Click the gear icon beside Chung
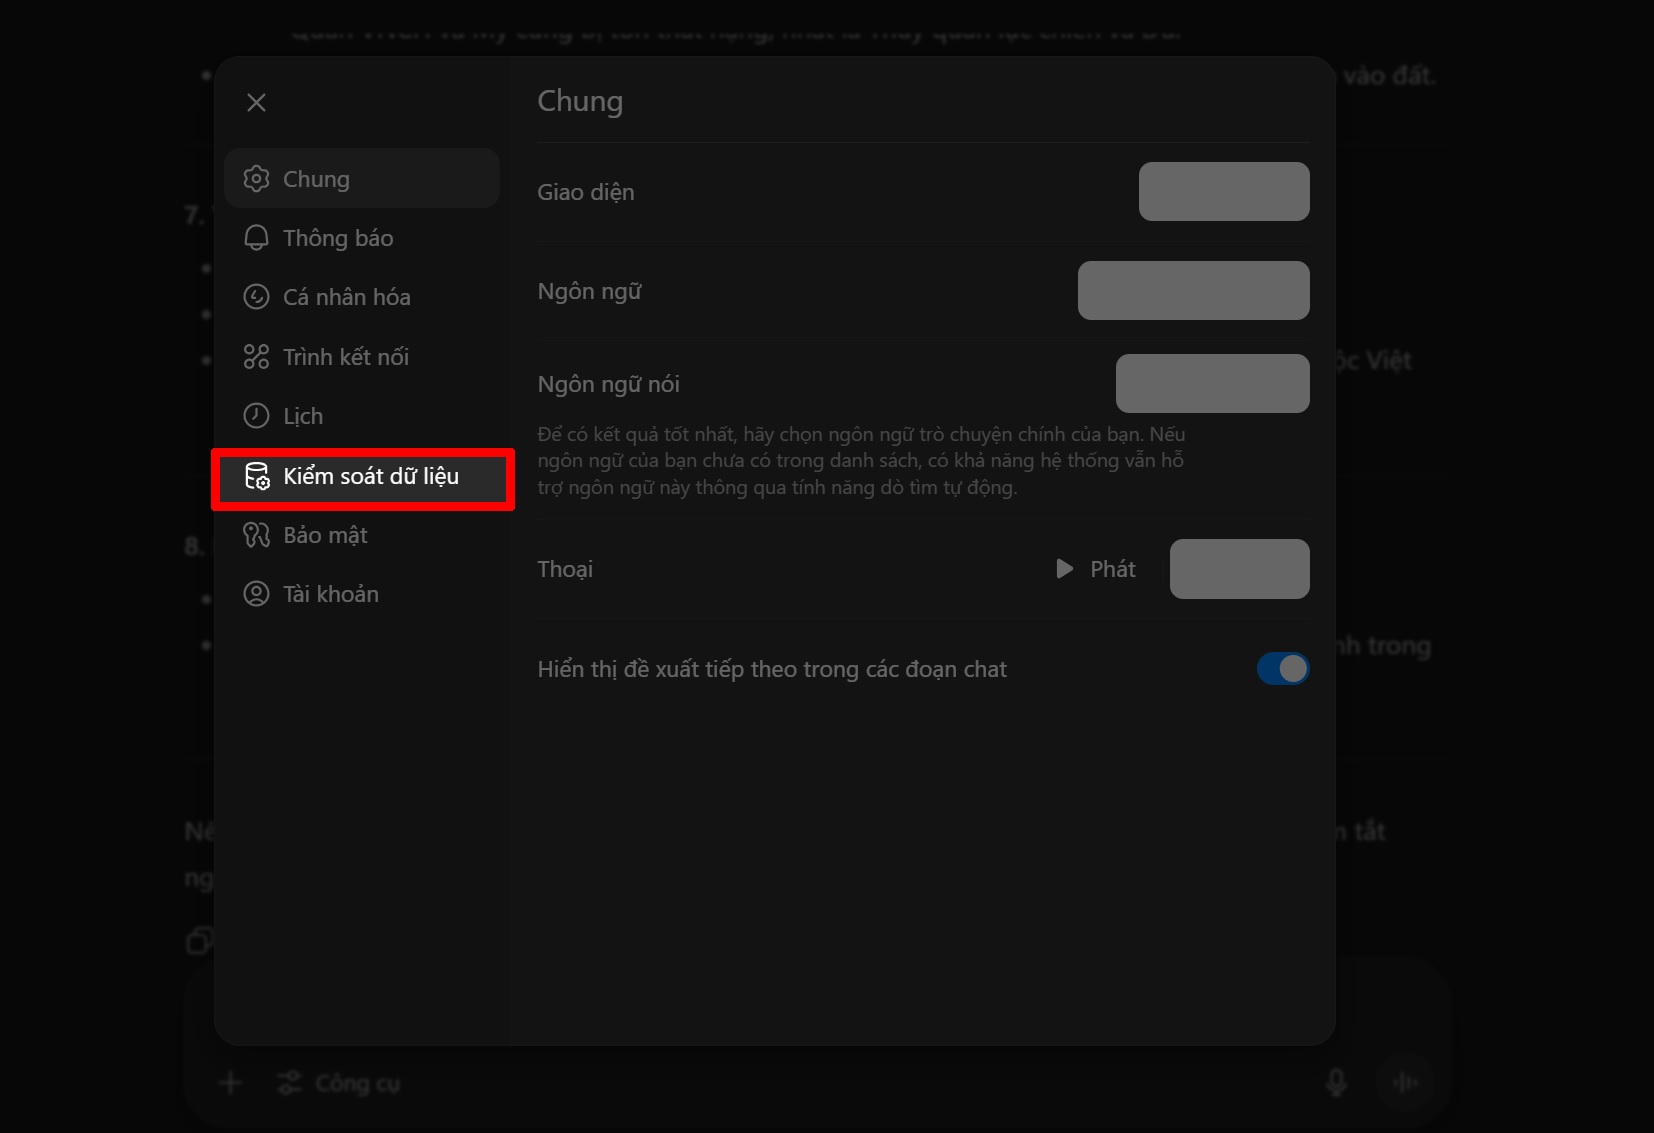This screenshot has width=1654, height=1133. click(x=257, y=179)
